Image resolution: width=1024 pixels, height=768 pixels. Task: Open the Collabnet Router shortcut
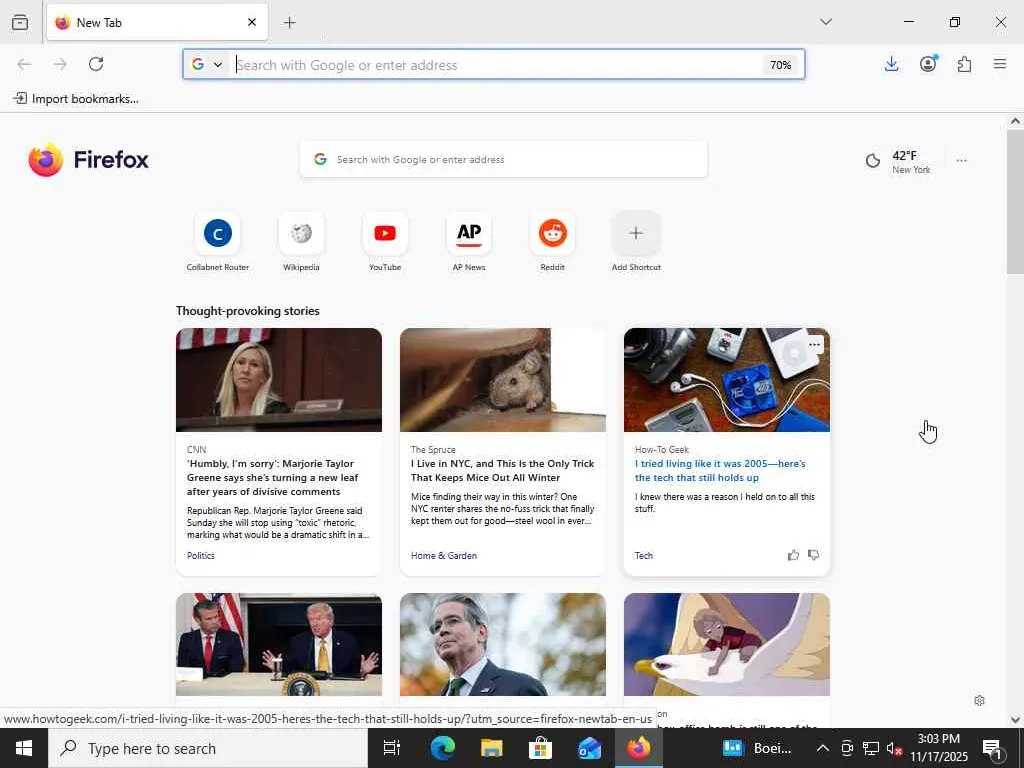217,241
